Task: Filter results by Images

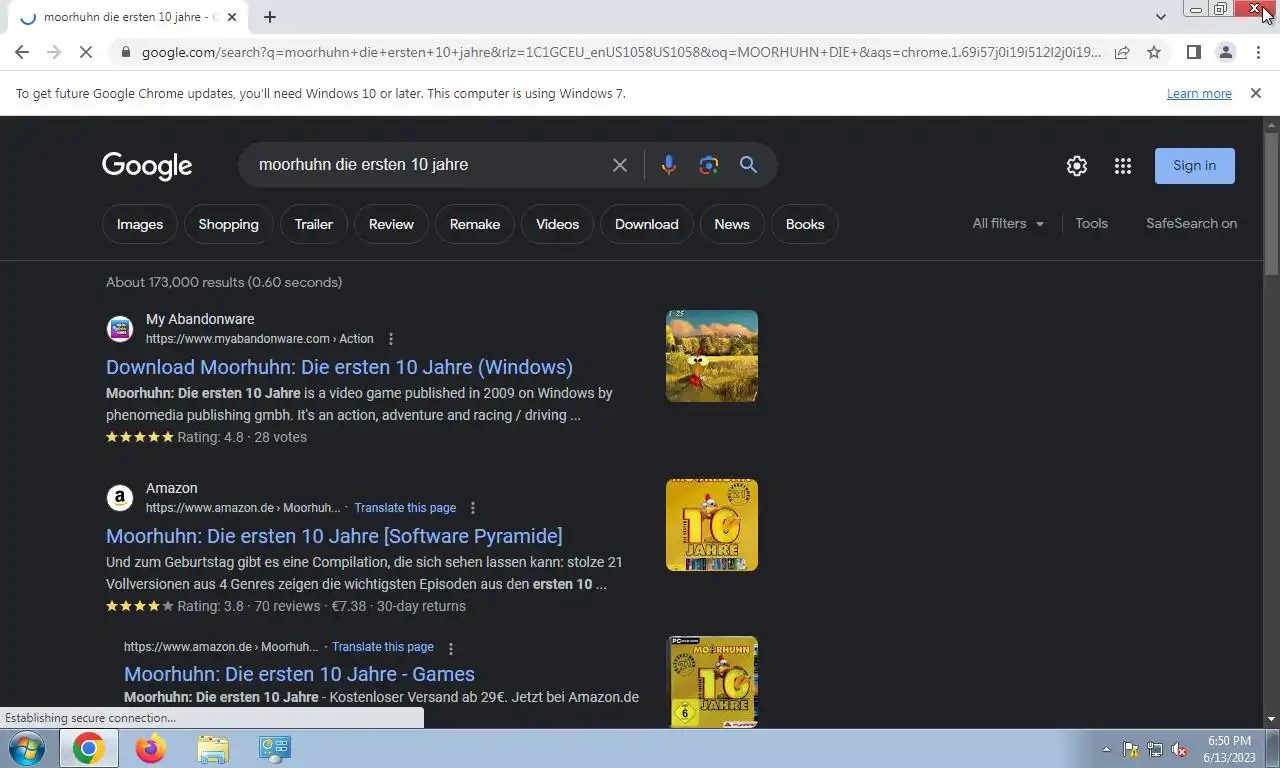Action: (140, 224)
